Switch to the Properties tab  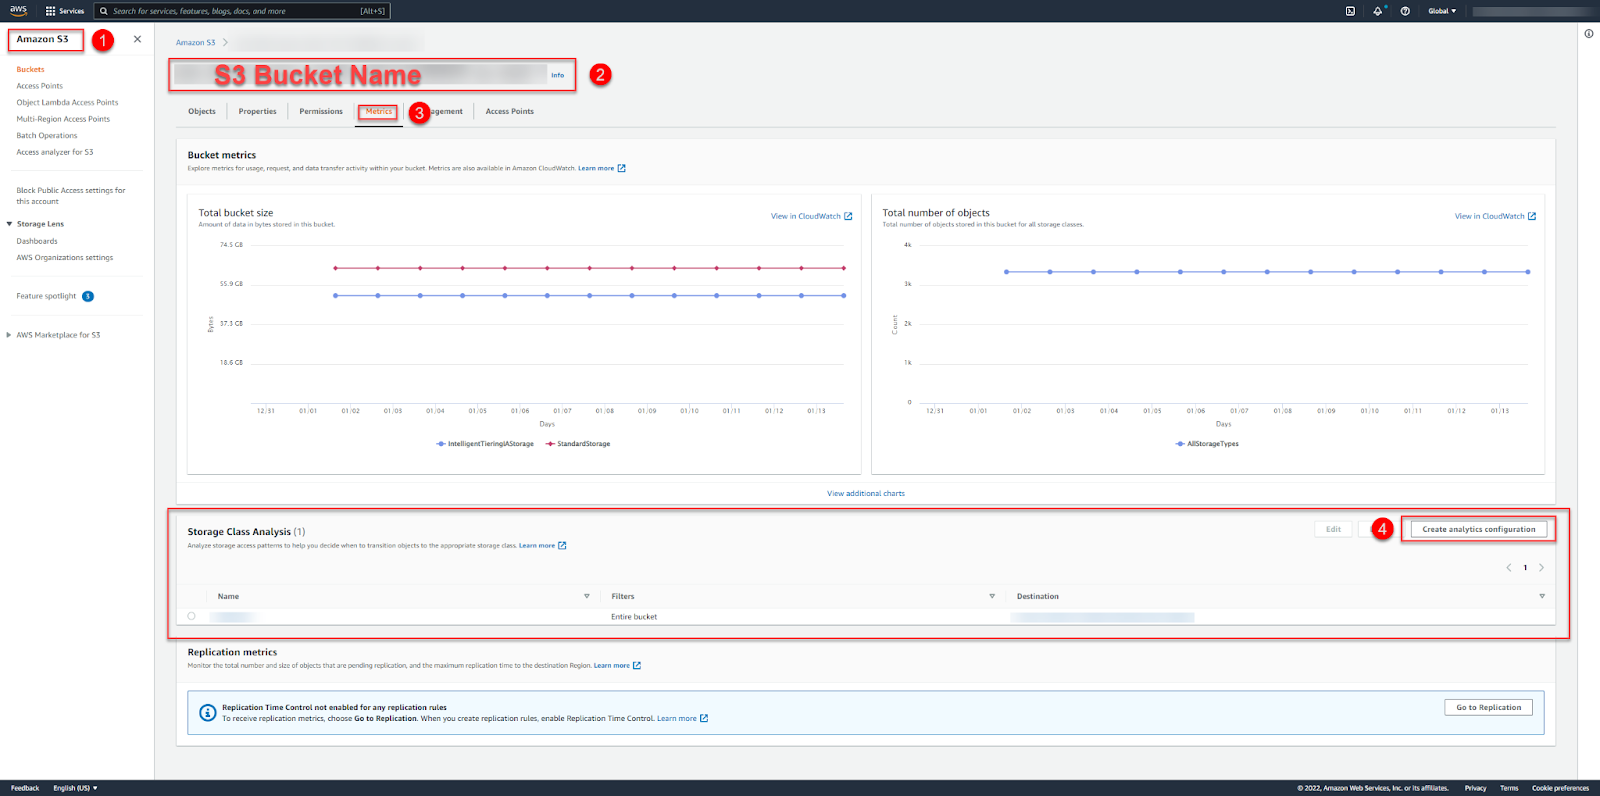click(257, 112)
